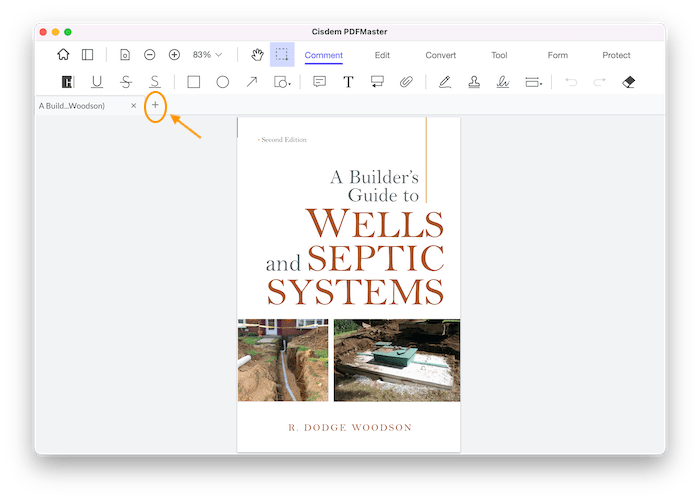Select the Text box tool
The image size is (700, 500).
pyautogui.click(x=348, y=82)
